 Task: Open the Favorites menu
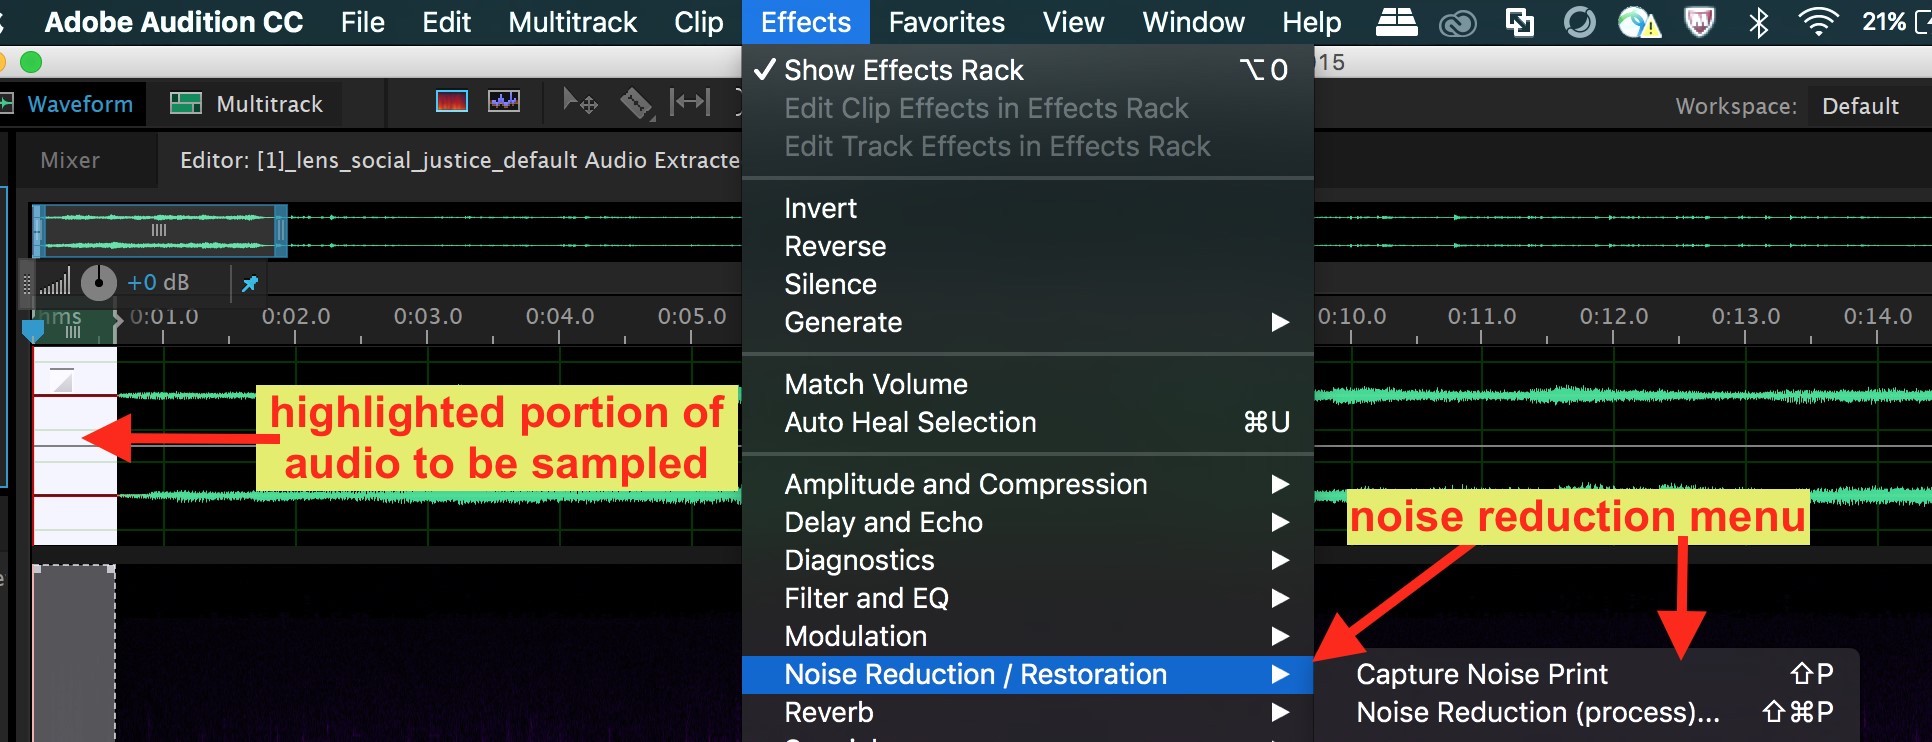(946, 22)
